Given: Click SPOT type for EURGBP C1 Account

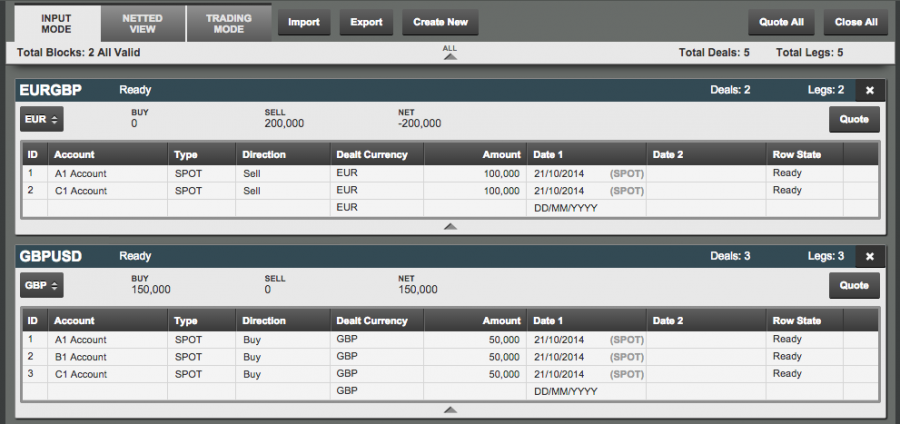Looking at the screenshot, I should click(188, 190).
